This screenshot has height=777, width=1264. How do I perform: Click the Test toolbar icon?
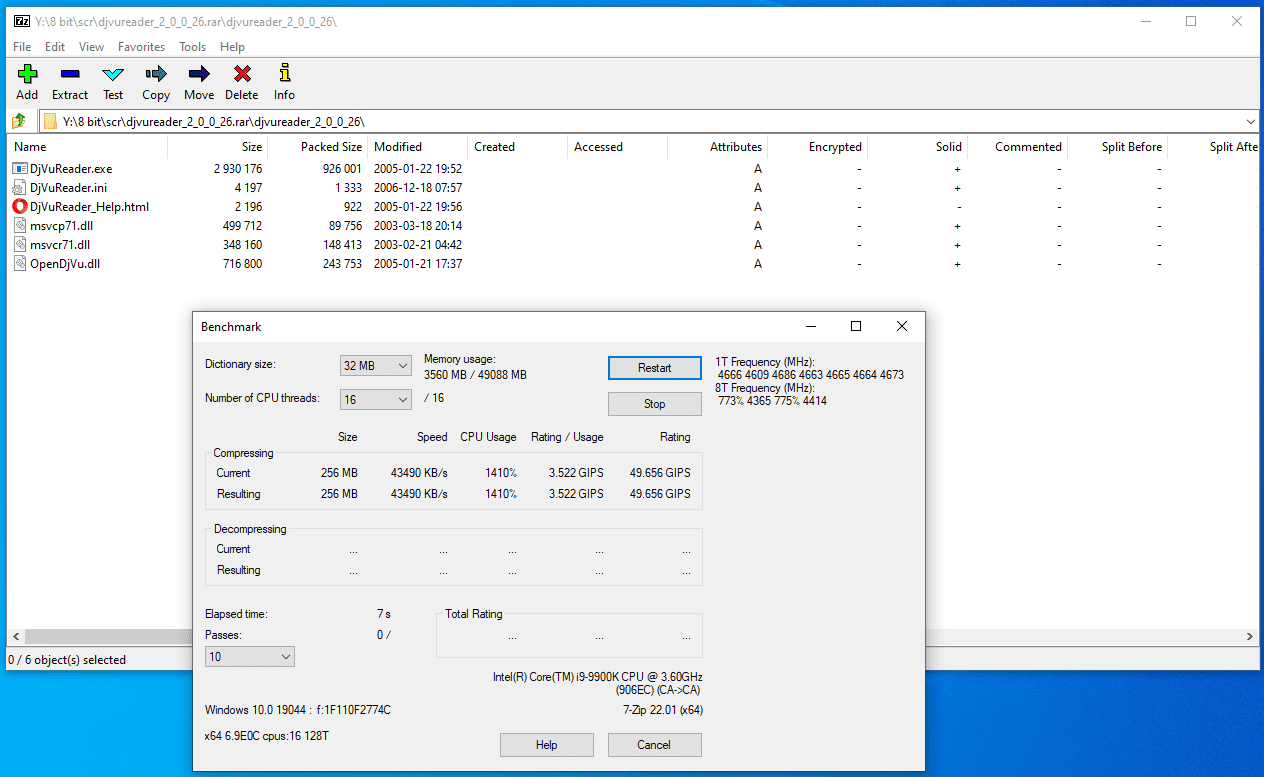(x=113, y=74)
